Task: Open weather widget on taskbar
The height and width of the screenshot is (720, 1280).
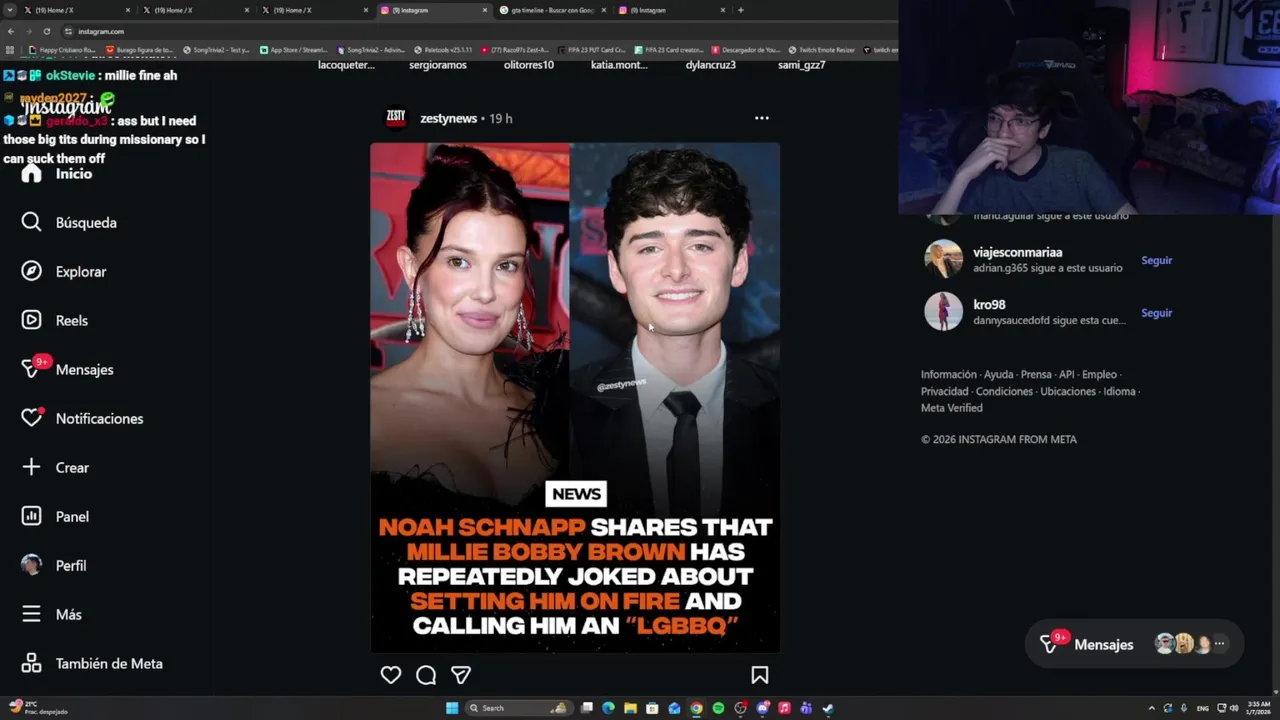Action: 38,708
